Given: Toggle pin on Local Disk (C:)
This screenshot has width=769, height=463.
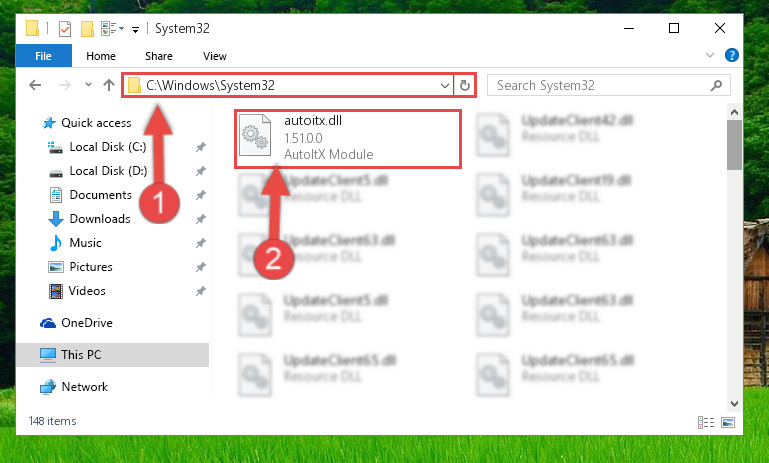Looking at the screenshot, I should pos(201,147).
